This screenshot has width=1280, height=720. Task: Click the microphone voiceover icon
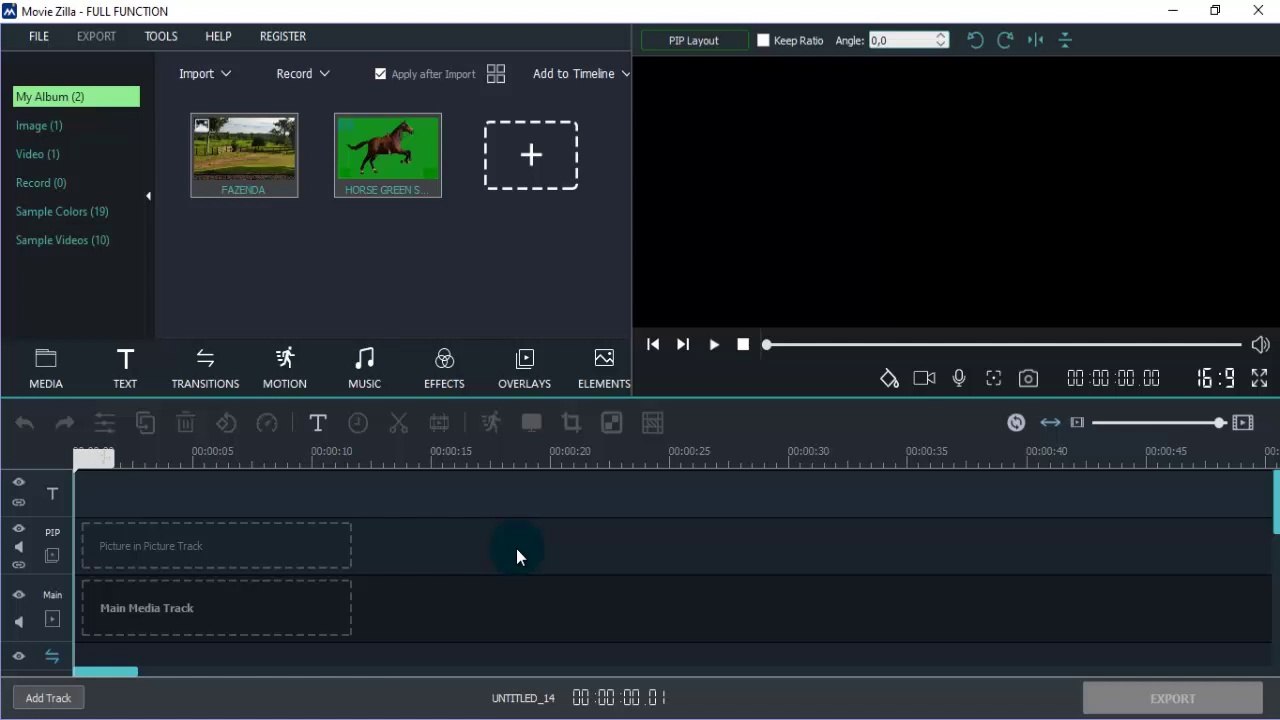tap(959, 378)
